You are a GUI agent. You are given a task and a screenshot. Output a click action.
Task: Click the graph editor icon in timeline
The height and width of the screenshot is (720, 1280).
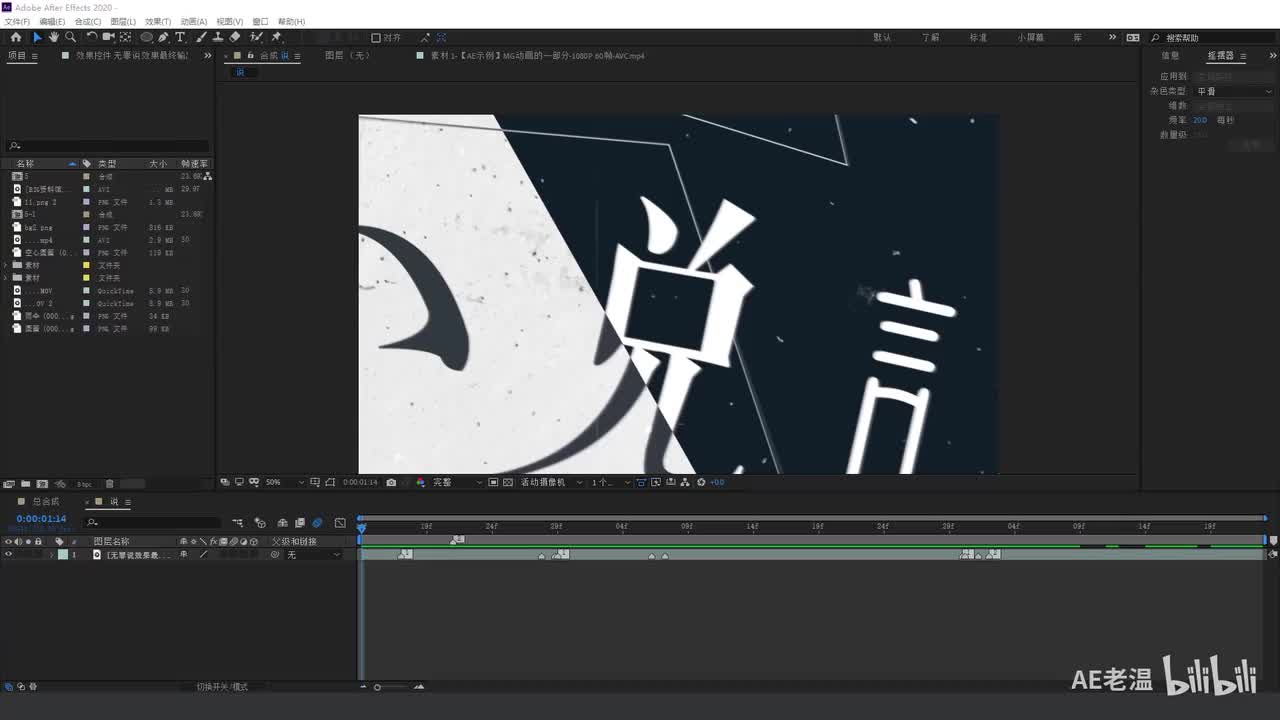coord(340,523)
